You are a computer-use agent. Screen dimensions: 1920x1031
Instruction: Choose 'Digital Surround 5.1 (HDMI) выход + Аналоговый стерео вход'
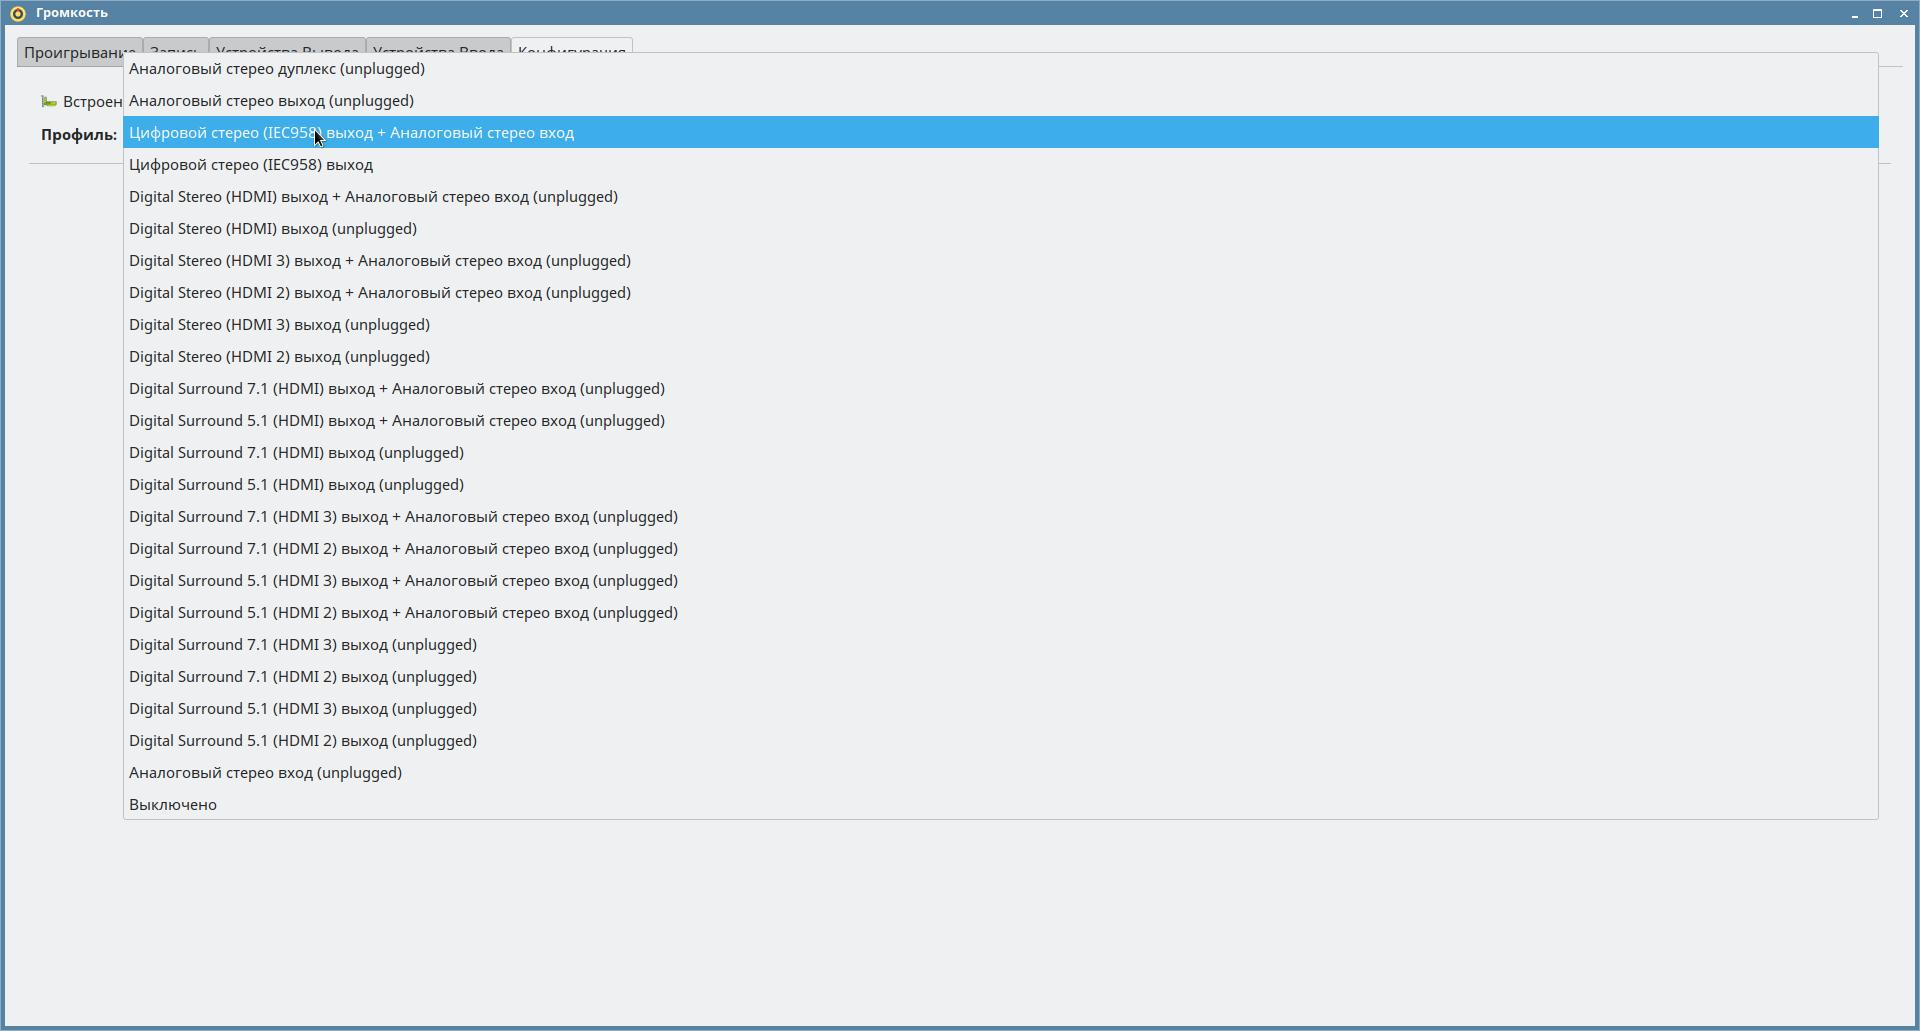tap(1000, 421)
